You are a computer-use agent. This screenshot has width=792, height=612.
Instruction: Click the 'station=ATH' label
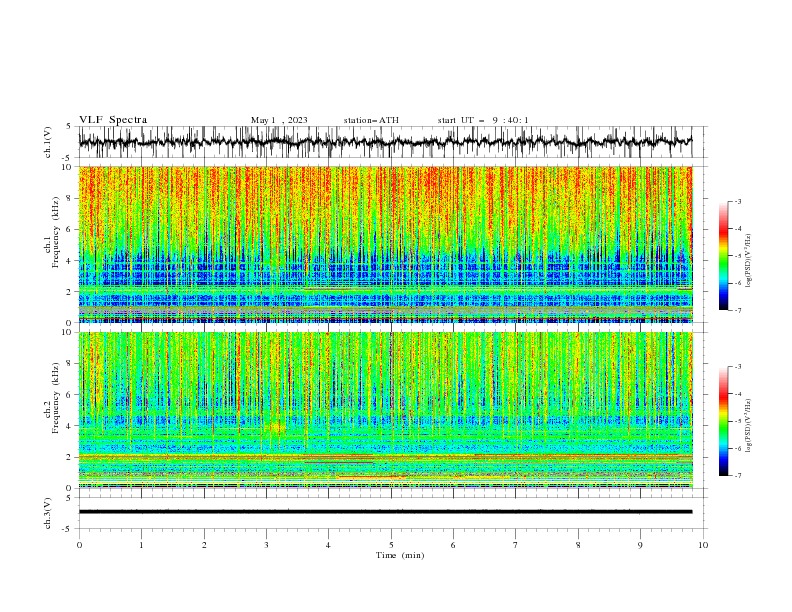point(371,120)
